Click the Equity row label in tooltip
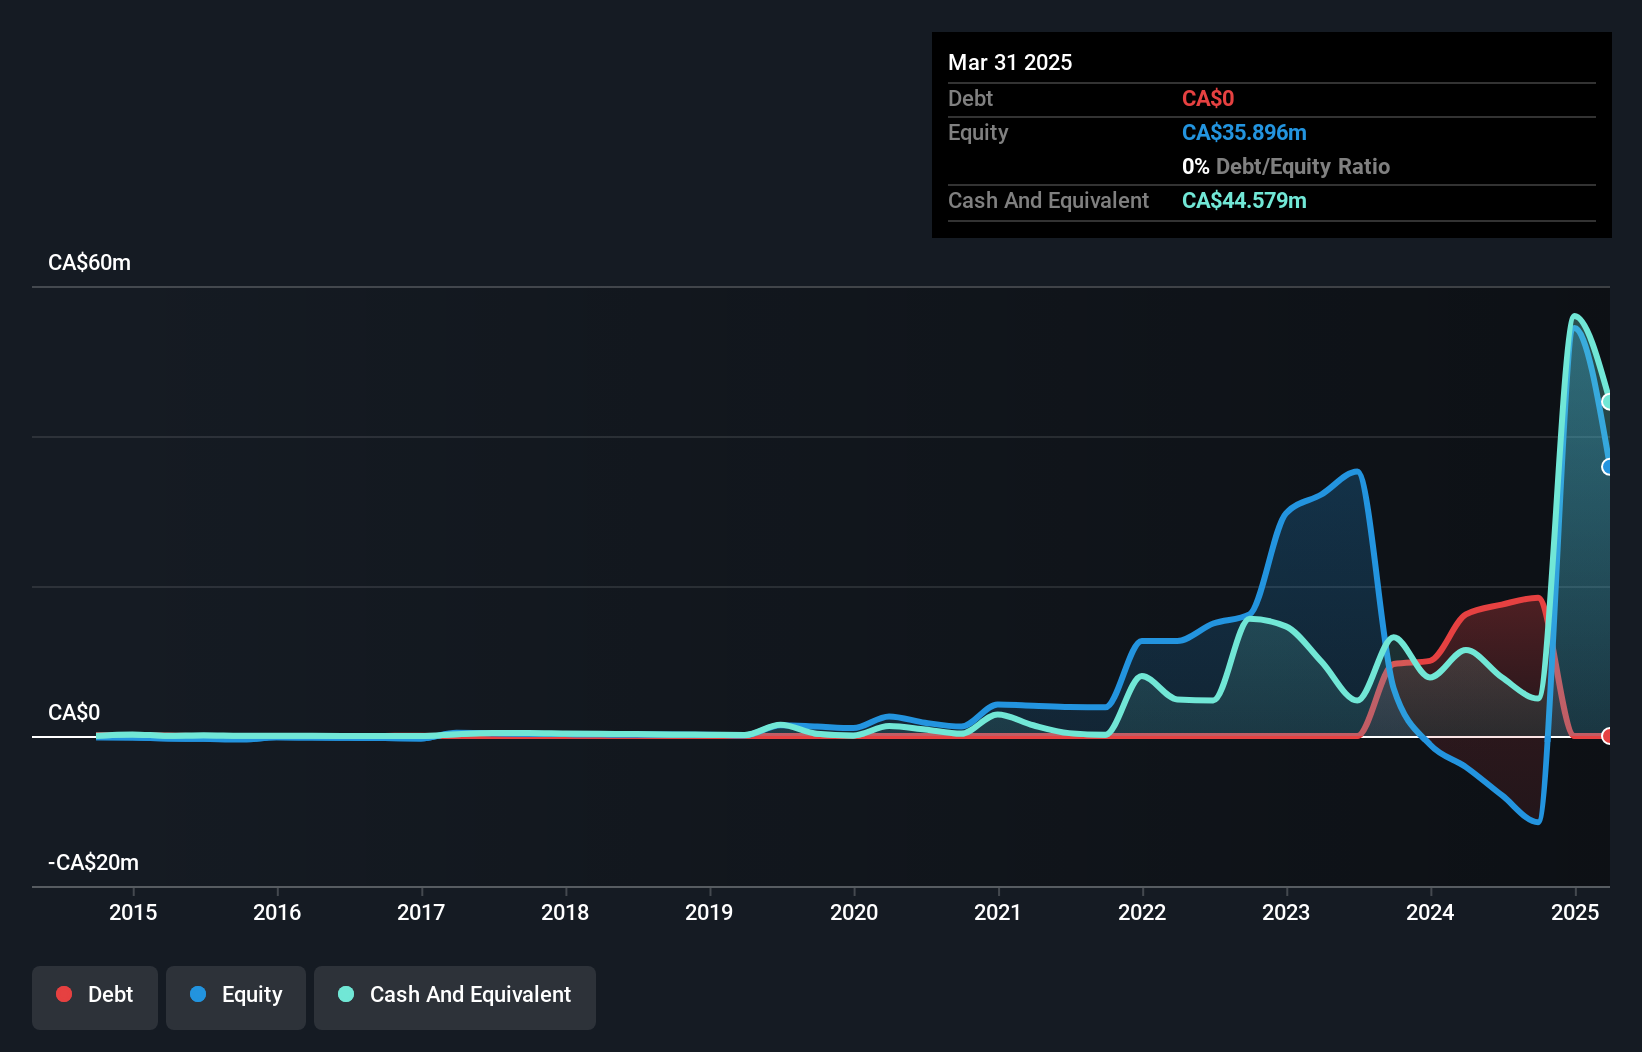The width and height of the screenshot is (1642, 1052). pos(978,133)
